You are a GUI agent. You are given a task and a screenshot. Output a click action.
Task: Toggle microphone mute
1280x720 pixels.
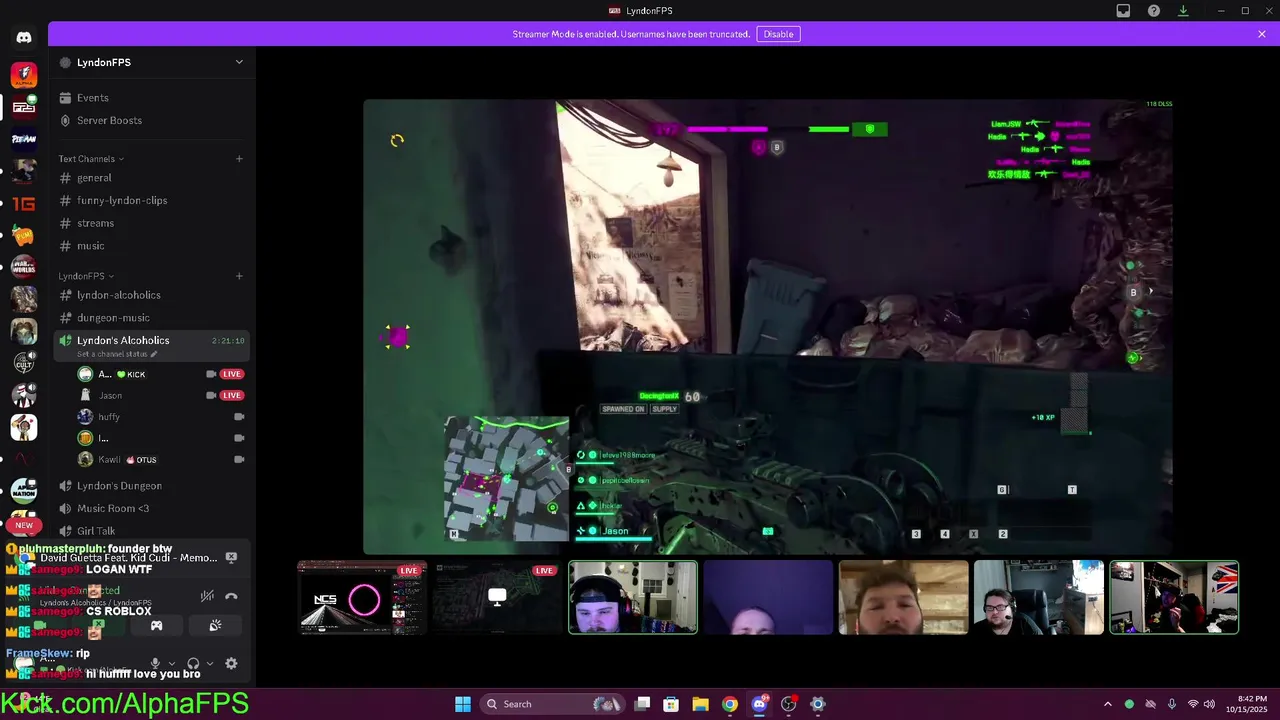[x=154, y=663]
